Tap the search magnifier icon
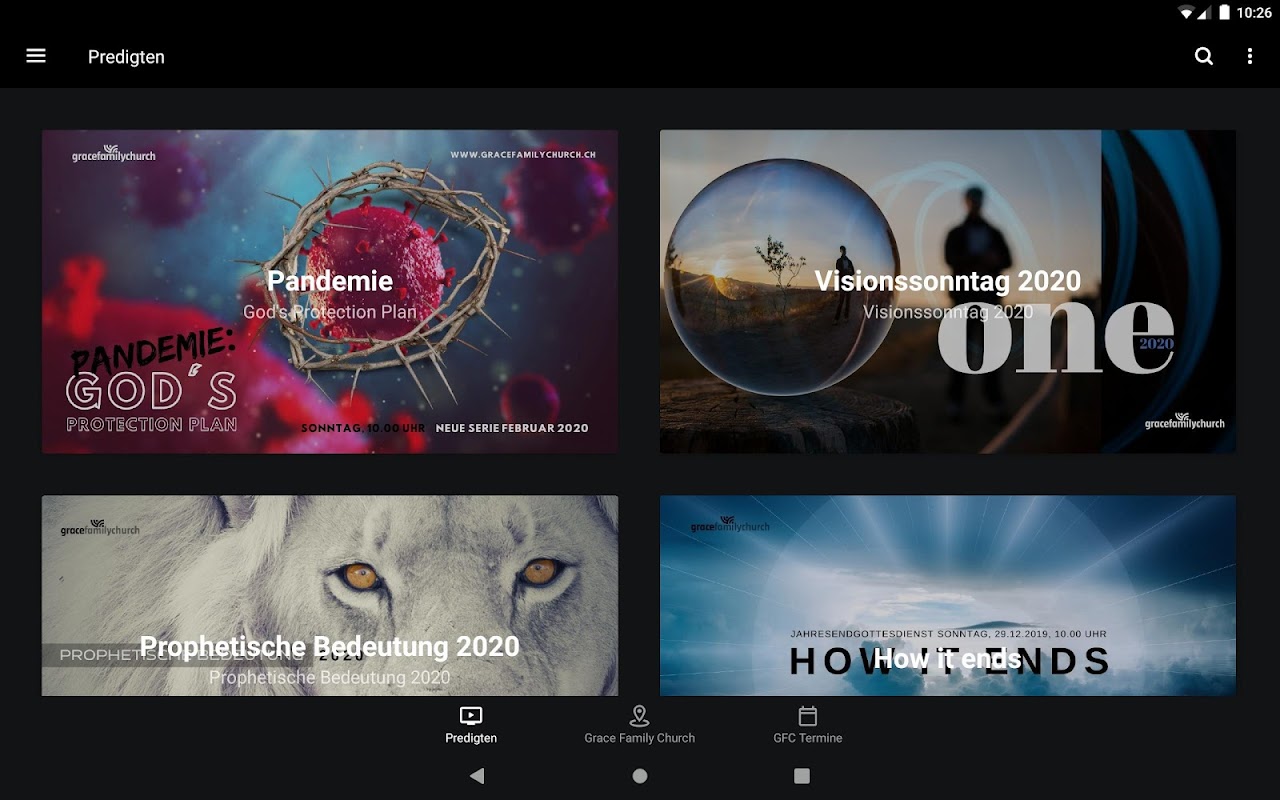Image resolution: width=1280 pixels, height=800 pixels. click(1204, 57)
